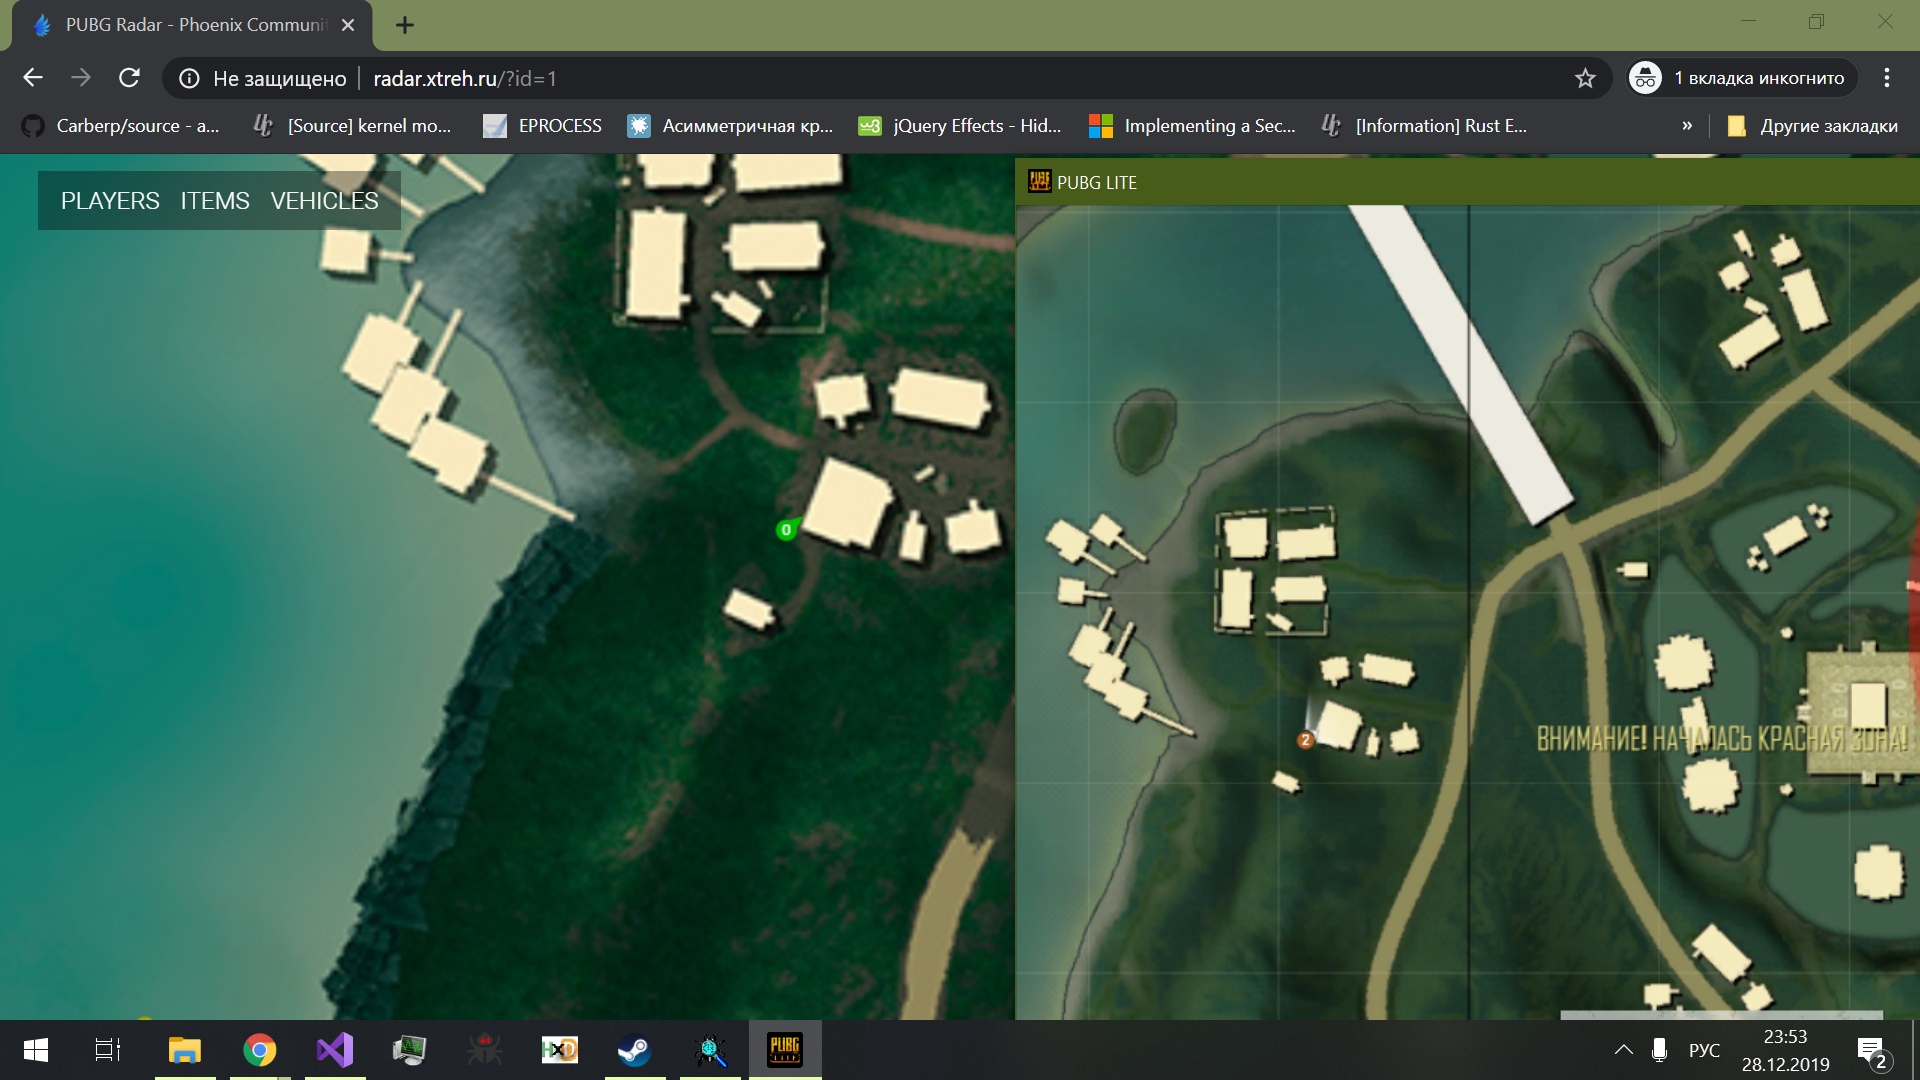Screen dimensions: 1920x1080
Task: Go forward to next page
Action: 81,78
